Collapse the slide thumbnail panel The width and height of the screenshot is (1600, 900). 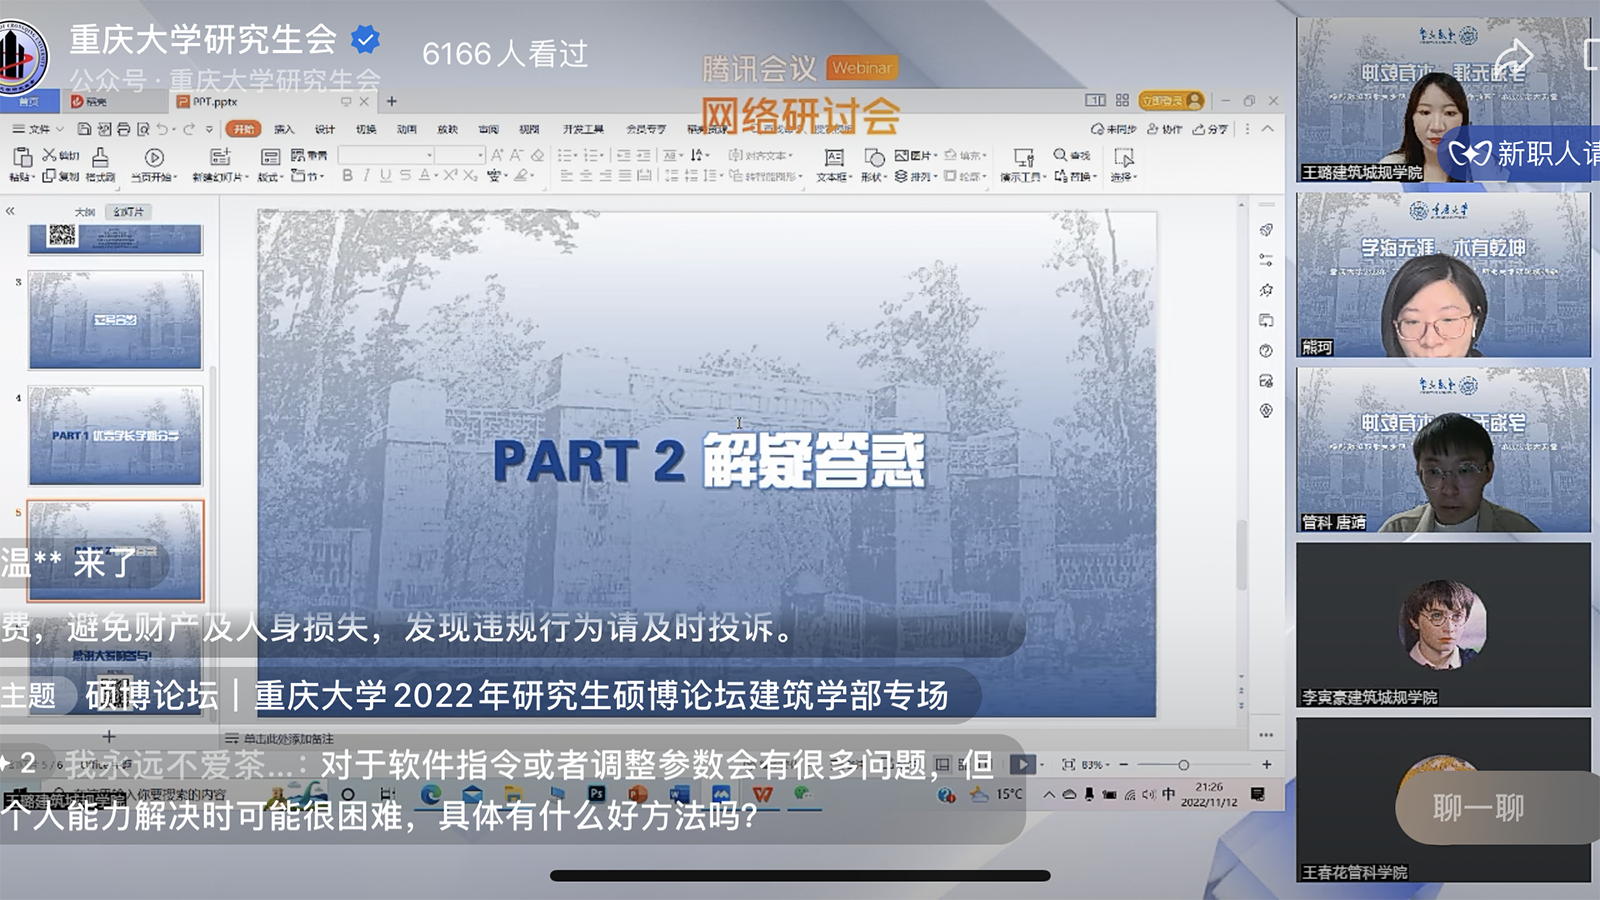pyautogui.click(x=11, y=211)
